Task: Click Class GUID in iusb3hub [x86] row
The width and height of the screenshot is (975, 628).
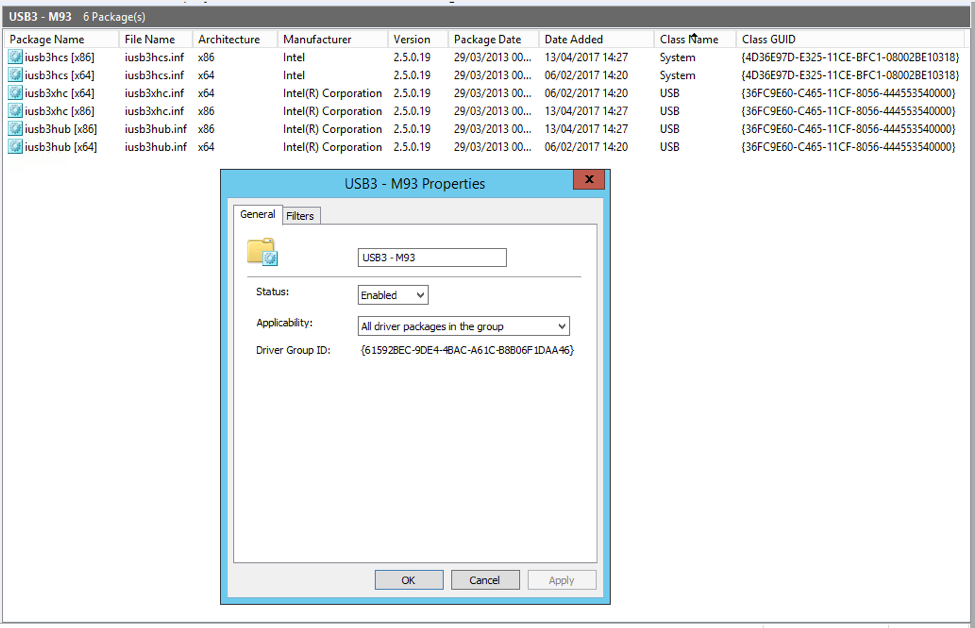Action: (848, 129)
